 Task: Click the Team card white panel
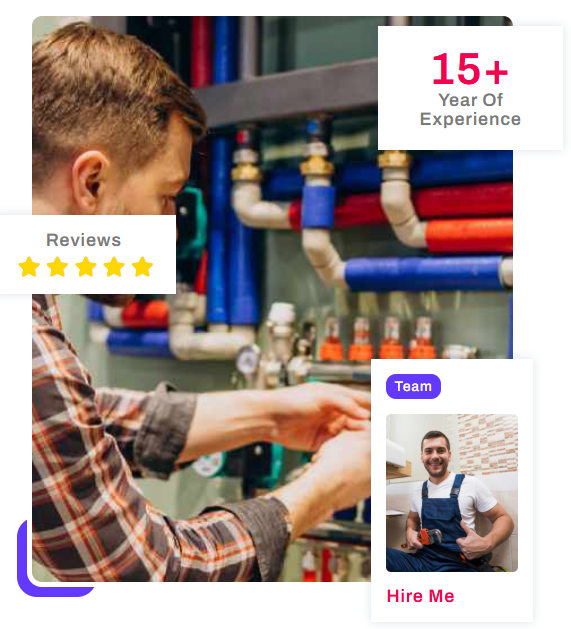pos(452,490)
